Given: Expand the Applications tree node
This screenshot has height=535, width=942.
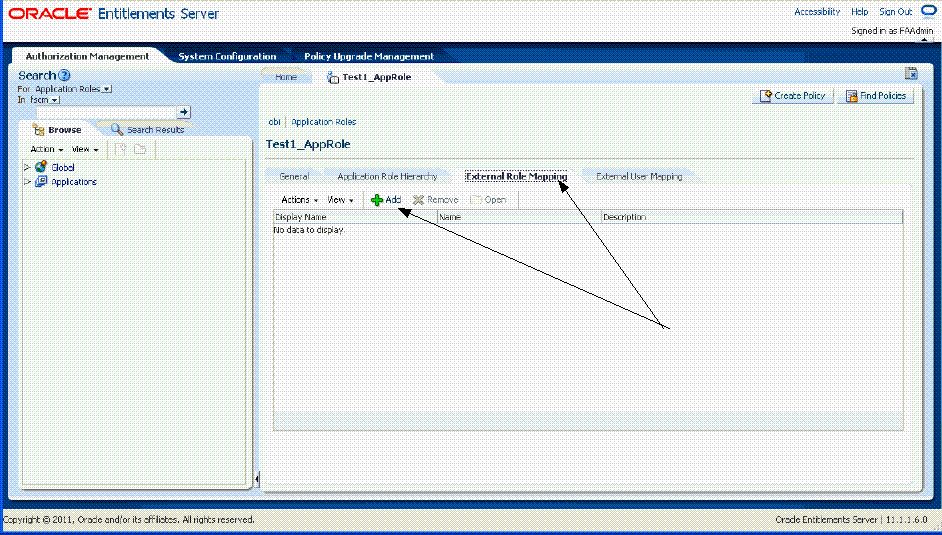Looking at the screenshot, I should pyautogui.click(x=26, y=181).
